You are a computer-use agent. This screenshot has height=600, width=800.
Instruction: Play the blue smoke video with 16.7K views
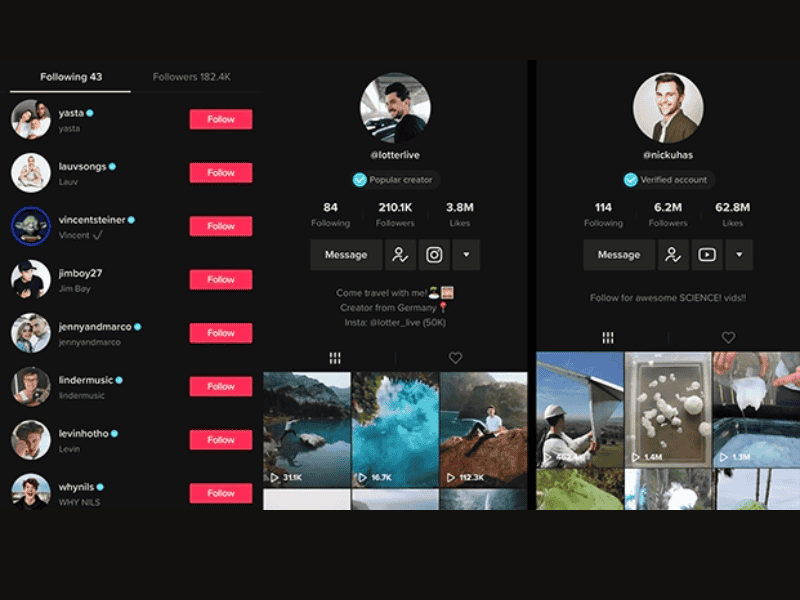[395, 430]
